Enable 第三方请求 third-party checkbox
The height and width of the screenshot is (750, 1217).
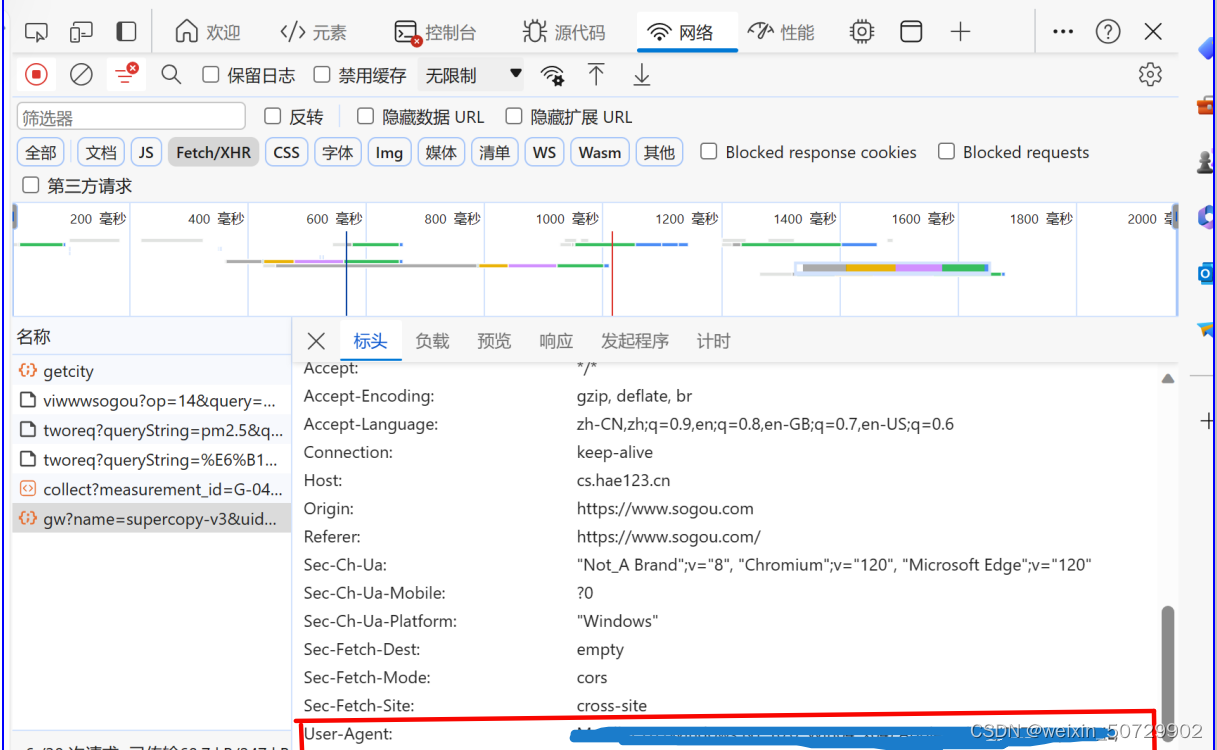click(x=31, y=185)
